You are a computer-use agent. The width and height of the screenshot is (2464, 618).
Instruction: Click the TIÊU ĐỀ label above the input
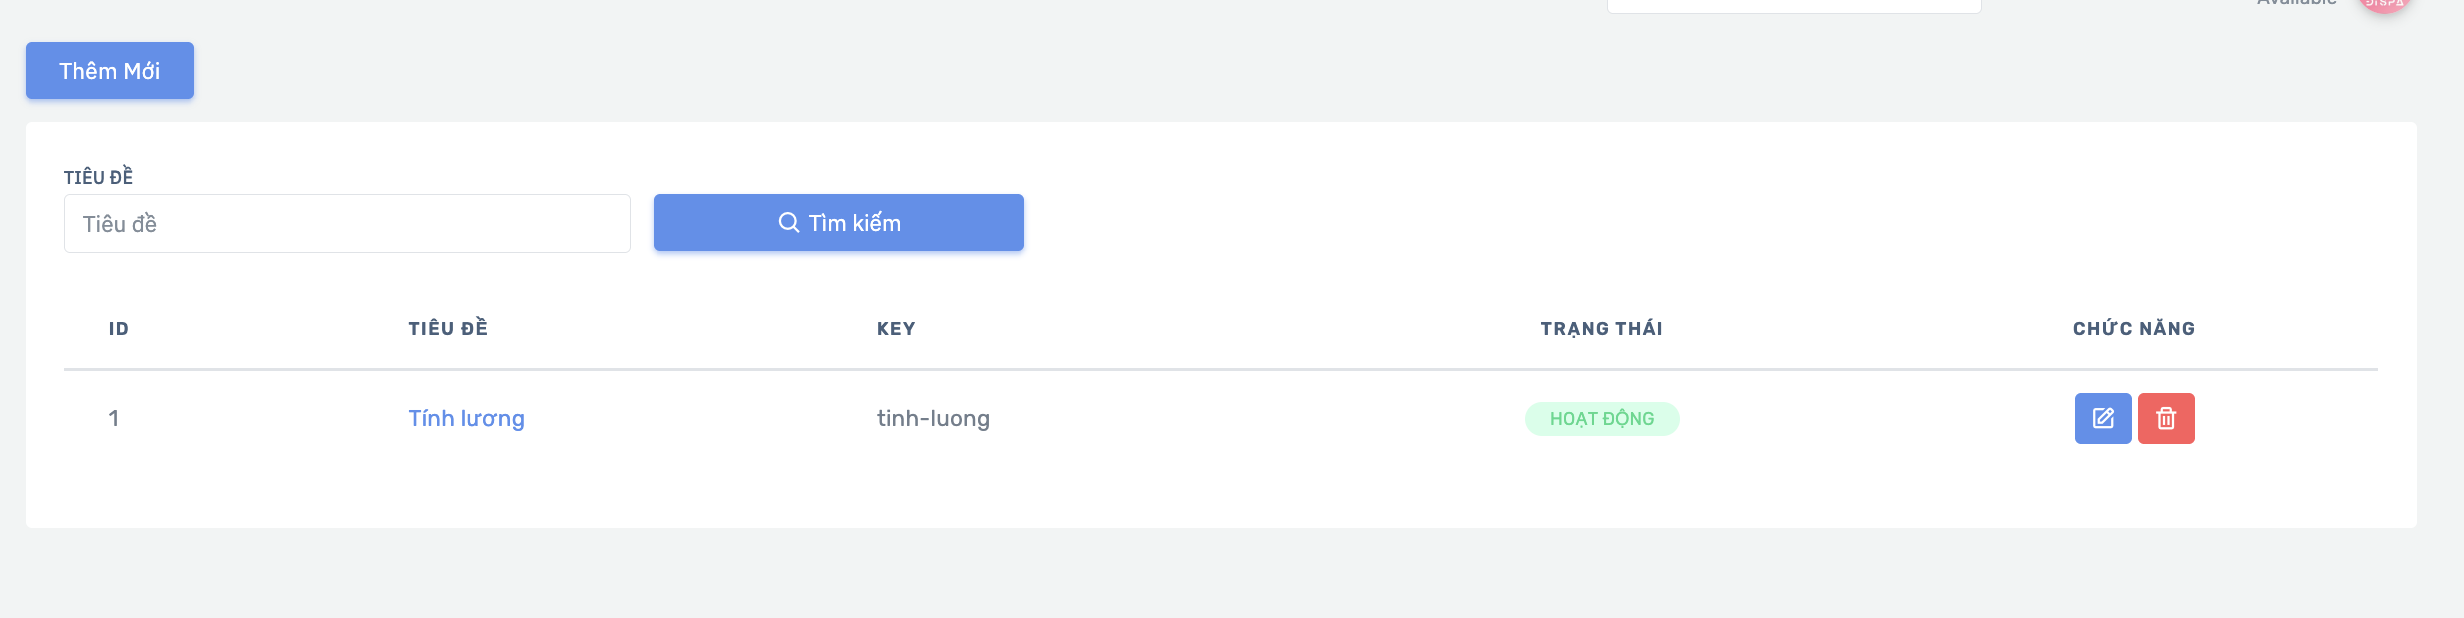(98, 177)
